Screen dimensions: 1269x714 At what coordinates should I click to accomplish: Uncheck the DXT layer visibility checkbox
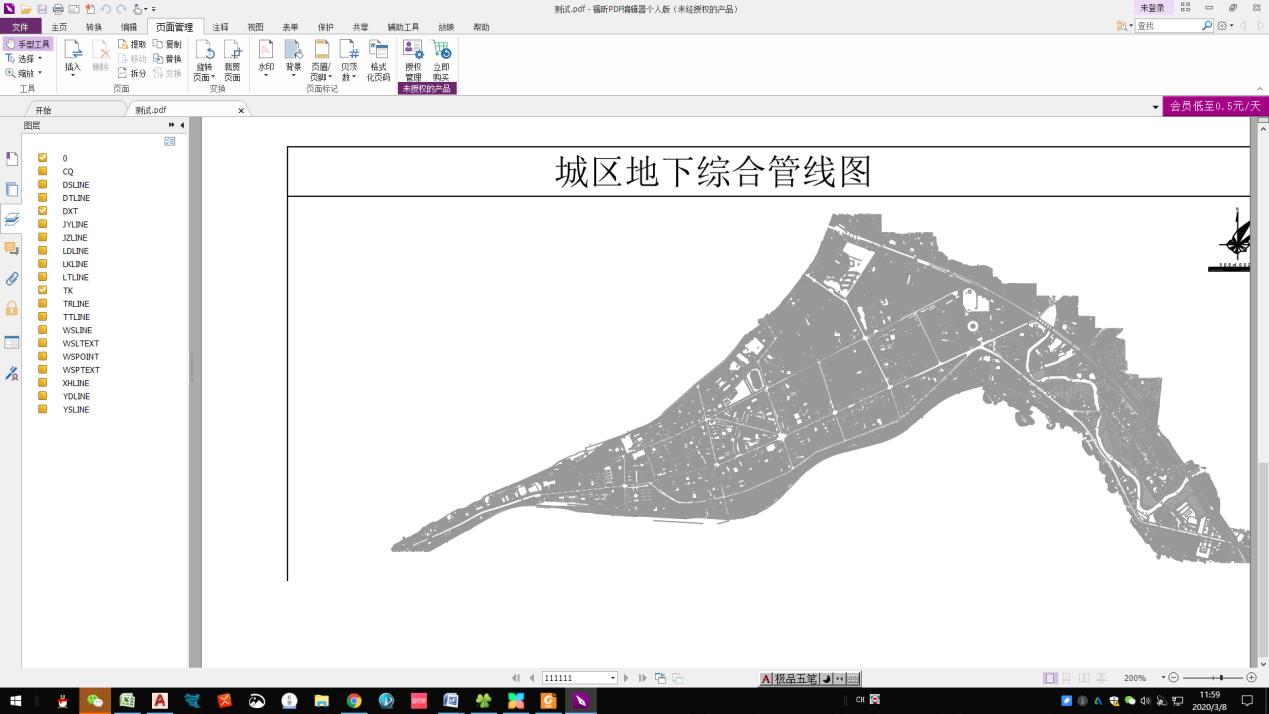tap(42, 211)
